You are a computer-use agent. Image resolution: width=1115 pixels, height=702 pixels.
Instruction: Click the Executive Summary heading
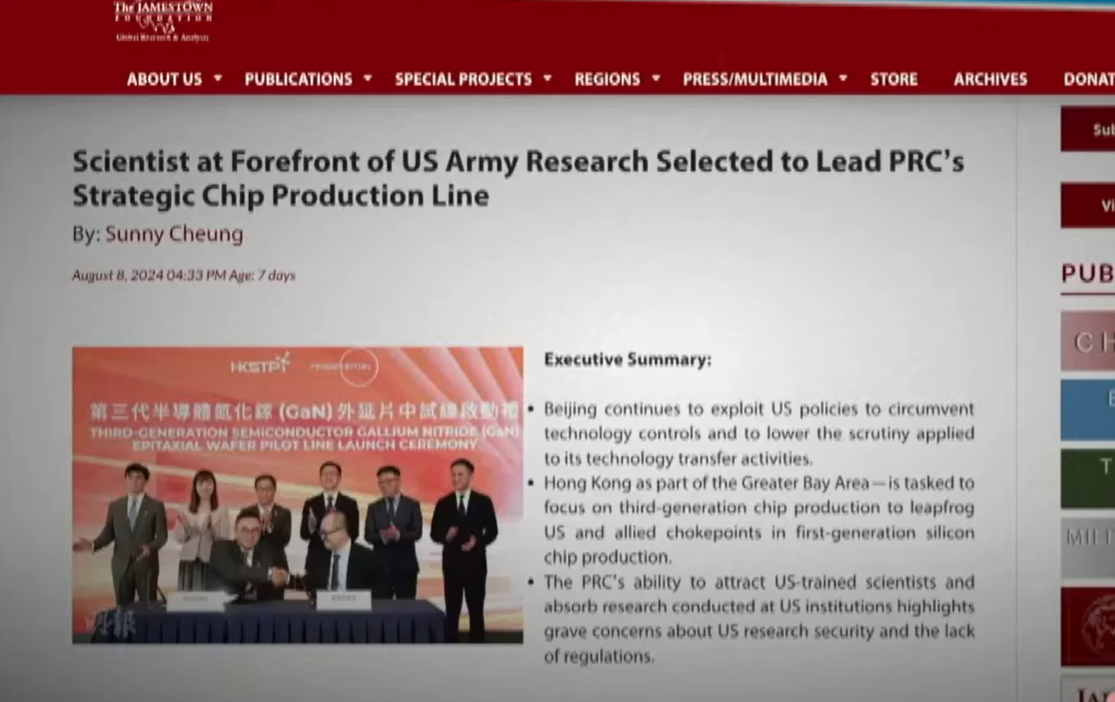click(627, 359)
